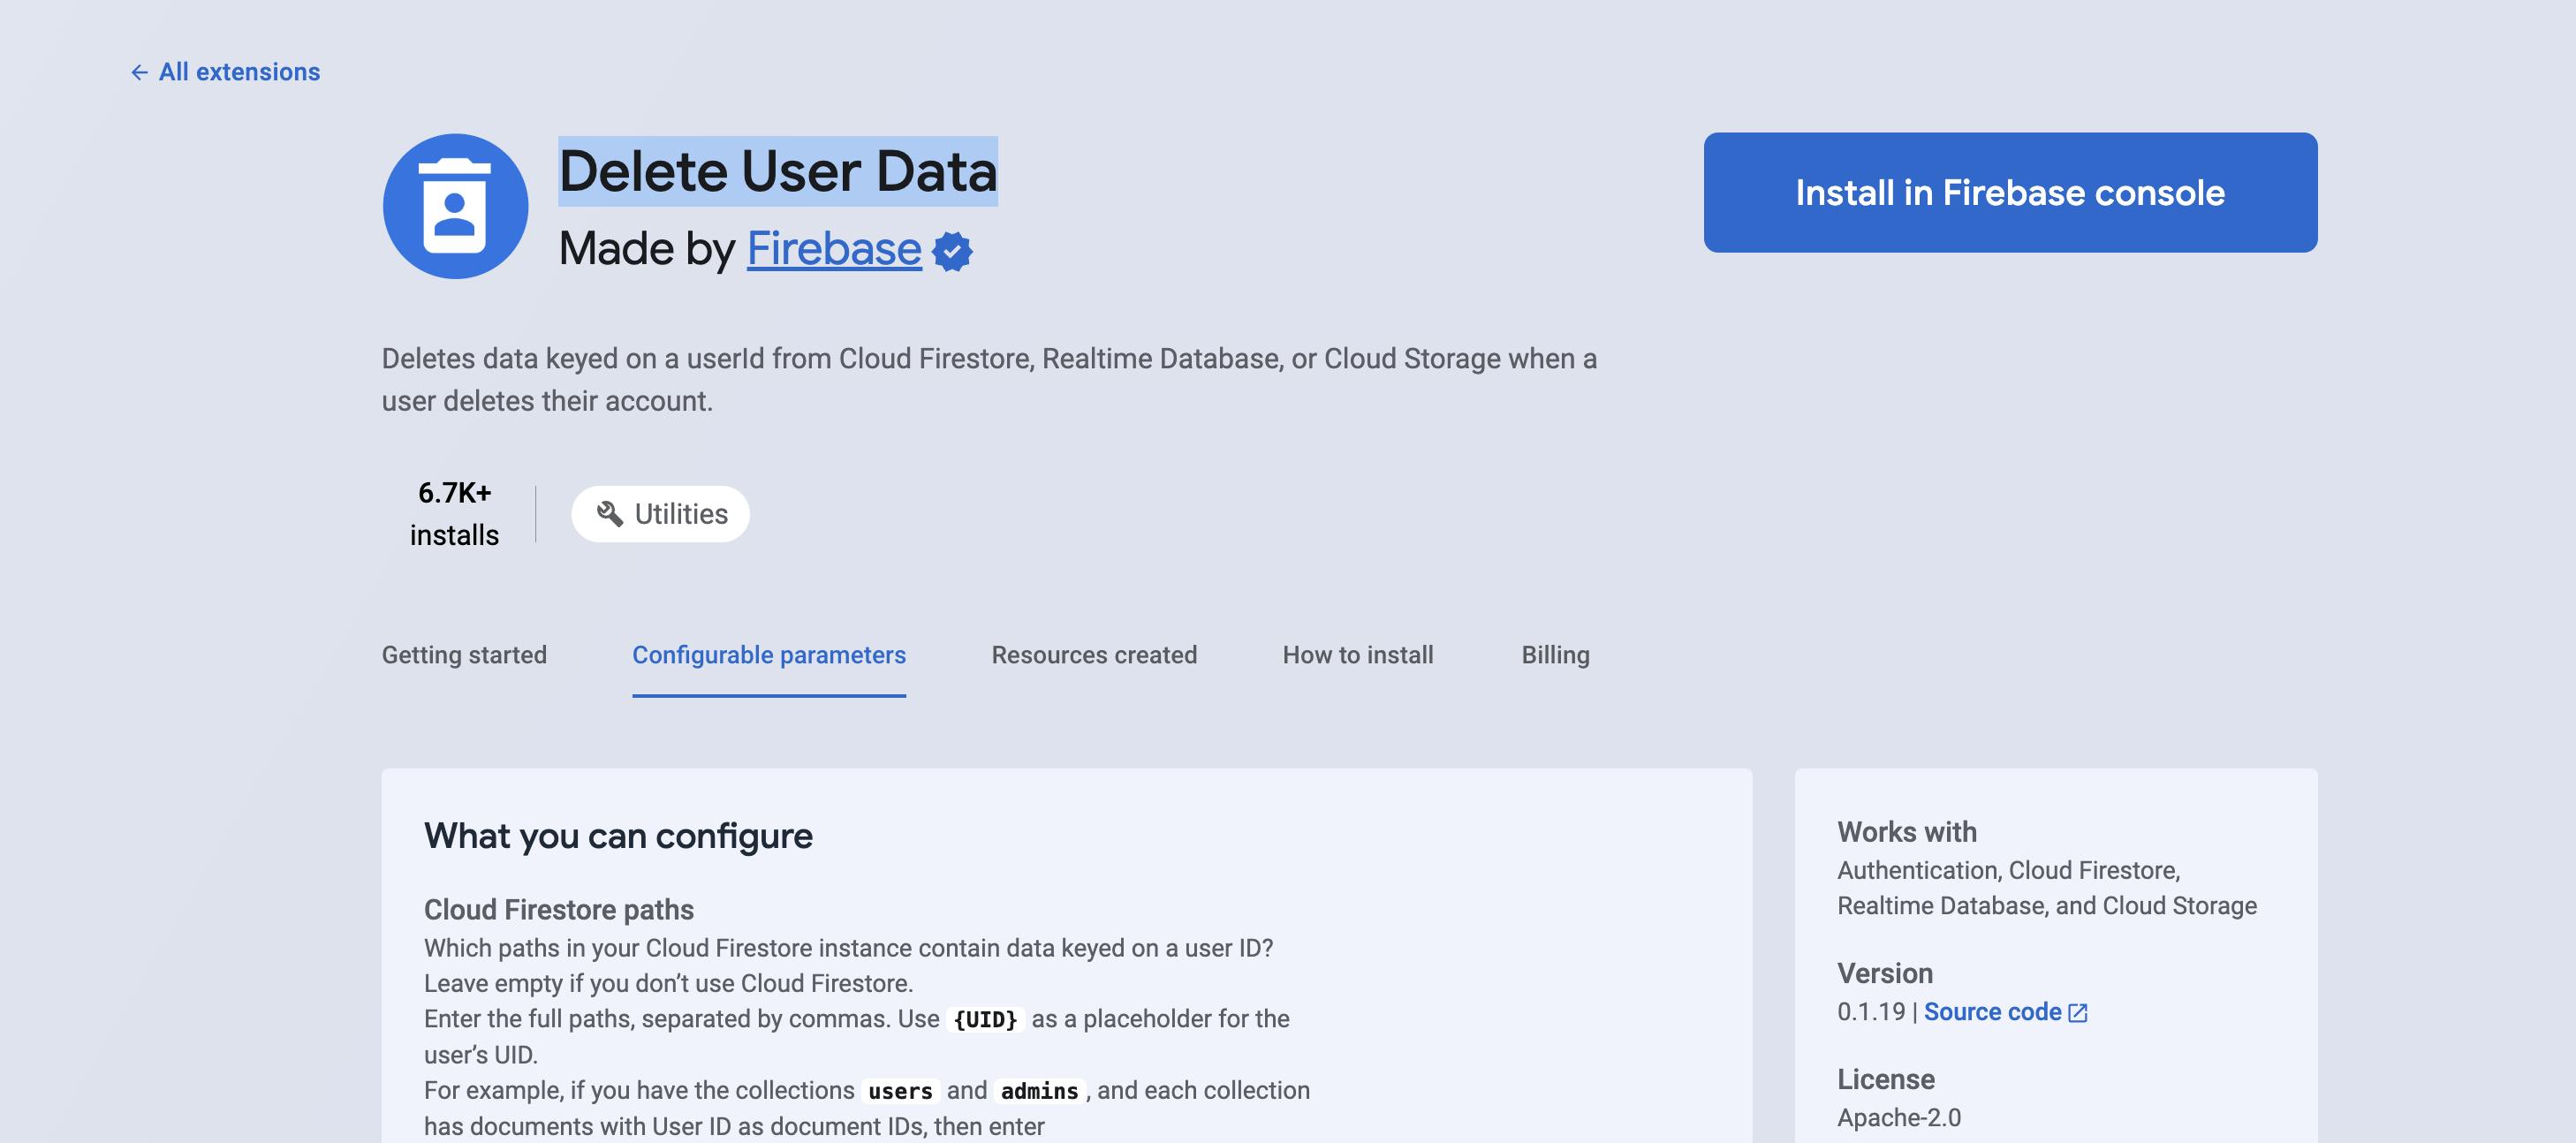Switch to the Getting started tab

[x=464, y=655]
